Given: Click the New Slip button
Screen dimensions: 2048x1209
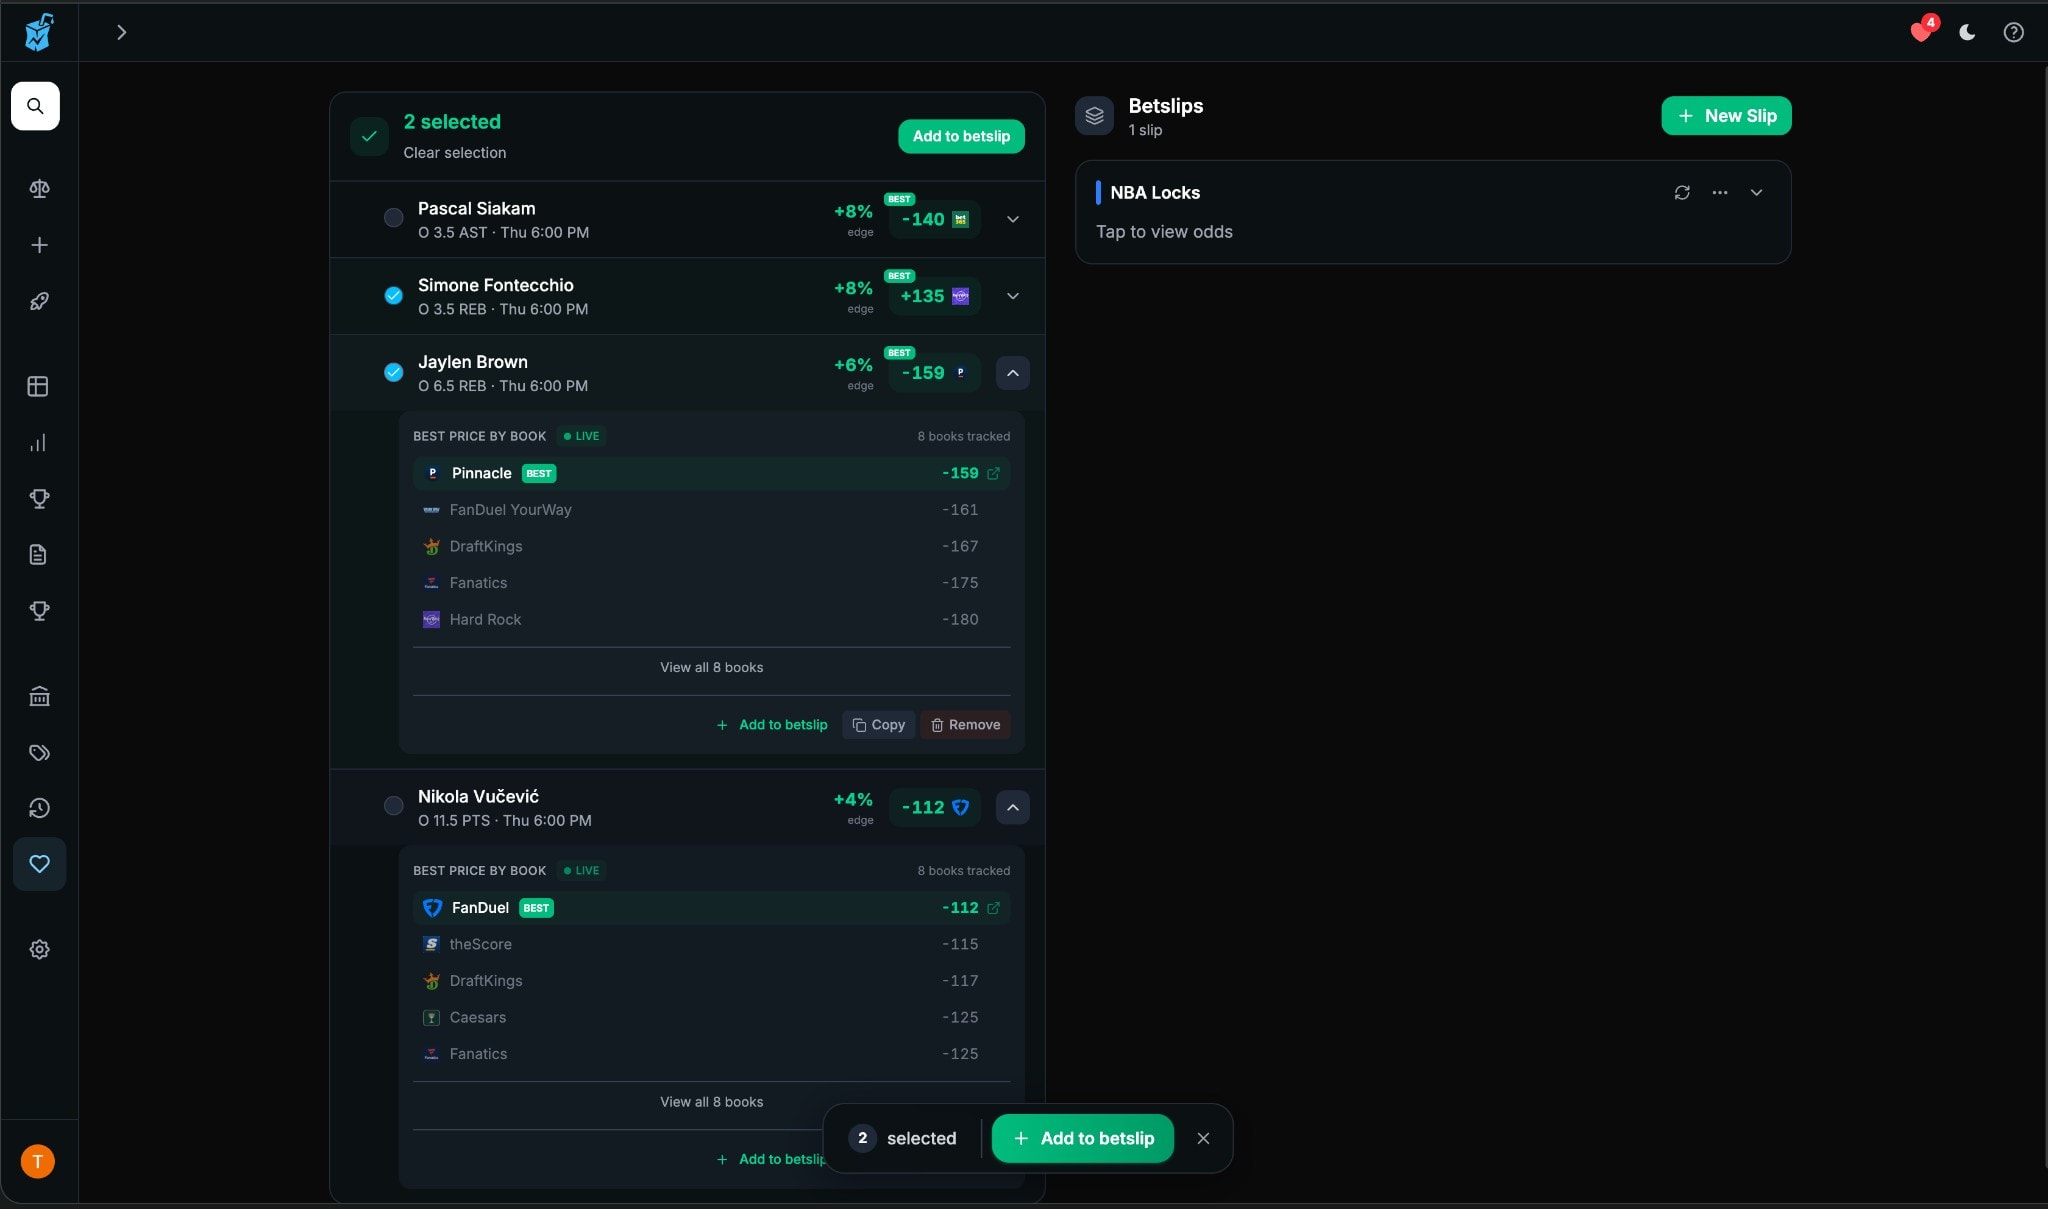Looking at the screenshot, I should click(1726, 115).
